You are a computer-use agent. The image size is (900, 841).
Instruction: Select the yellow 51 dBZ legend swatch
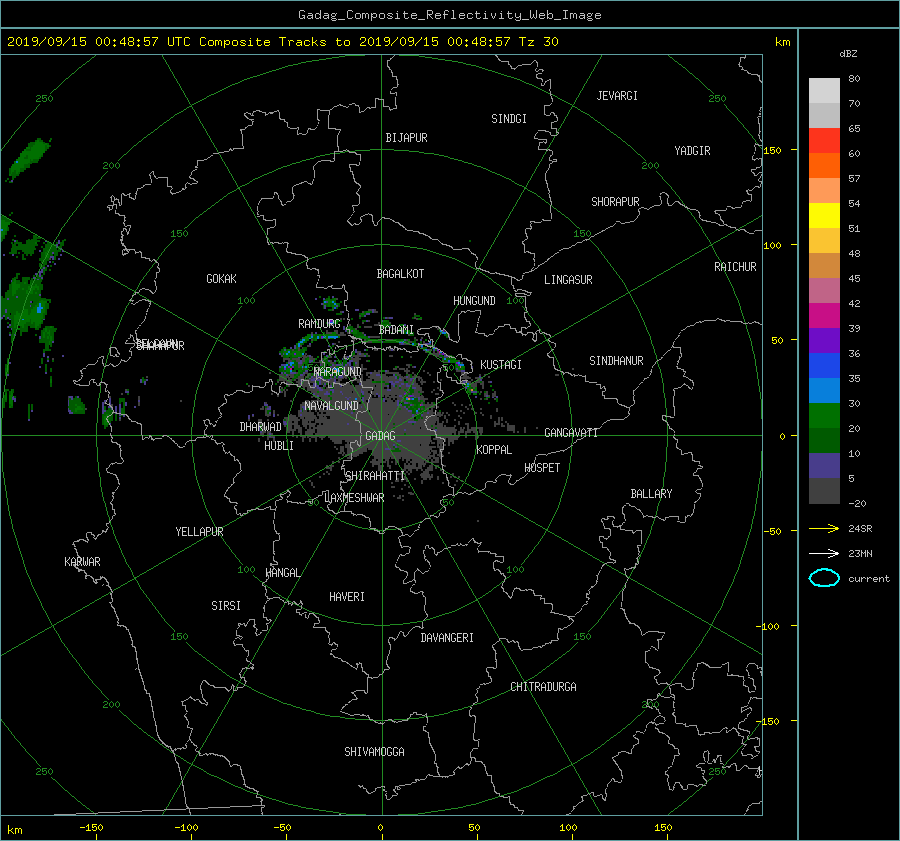pos(824,215)
